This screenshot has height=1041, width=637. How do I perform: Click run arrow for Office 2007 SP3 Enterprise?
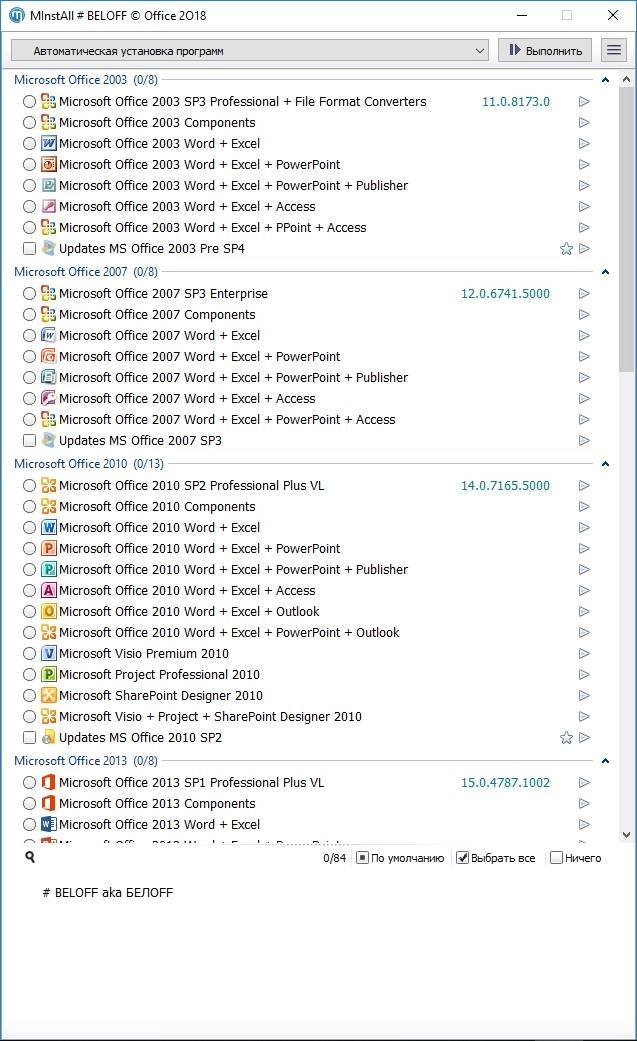pos(584,293)
